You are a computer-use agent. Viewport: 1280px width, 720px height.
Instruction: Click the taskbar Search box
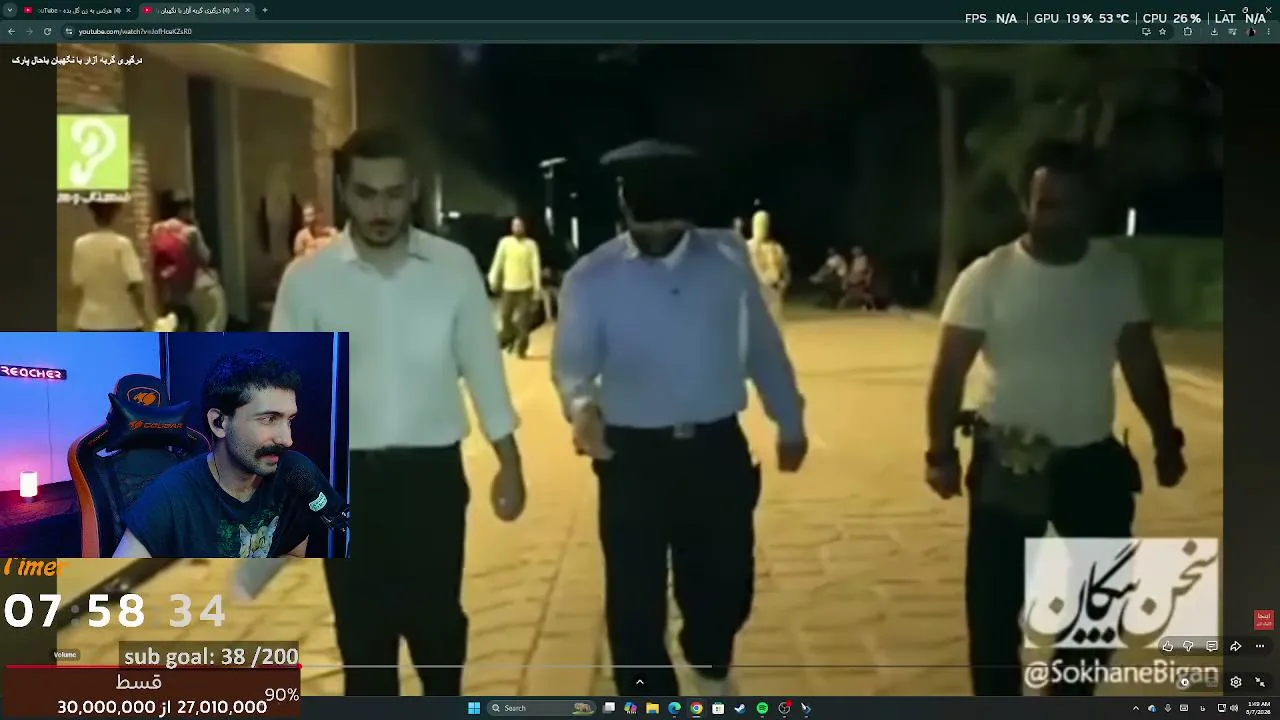pos(541,708)
